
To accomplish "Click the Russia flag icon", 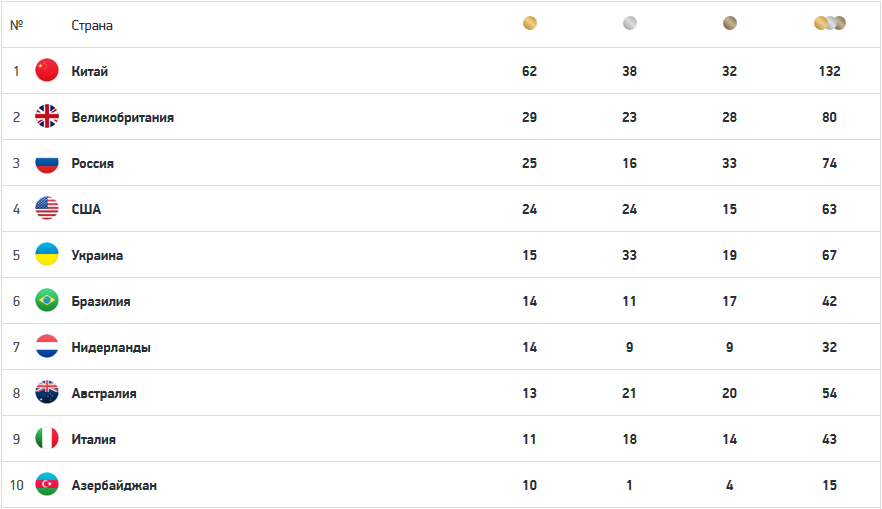I will pos(47,162).
